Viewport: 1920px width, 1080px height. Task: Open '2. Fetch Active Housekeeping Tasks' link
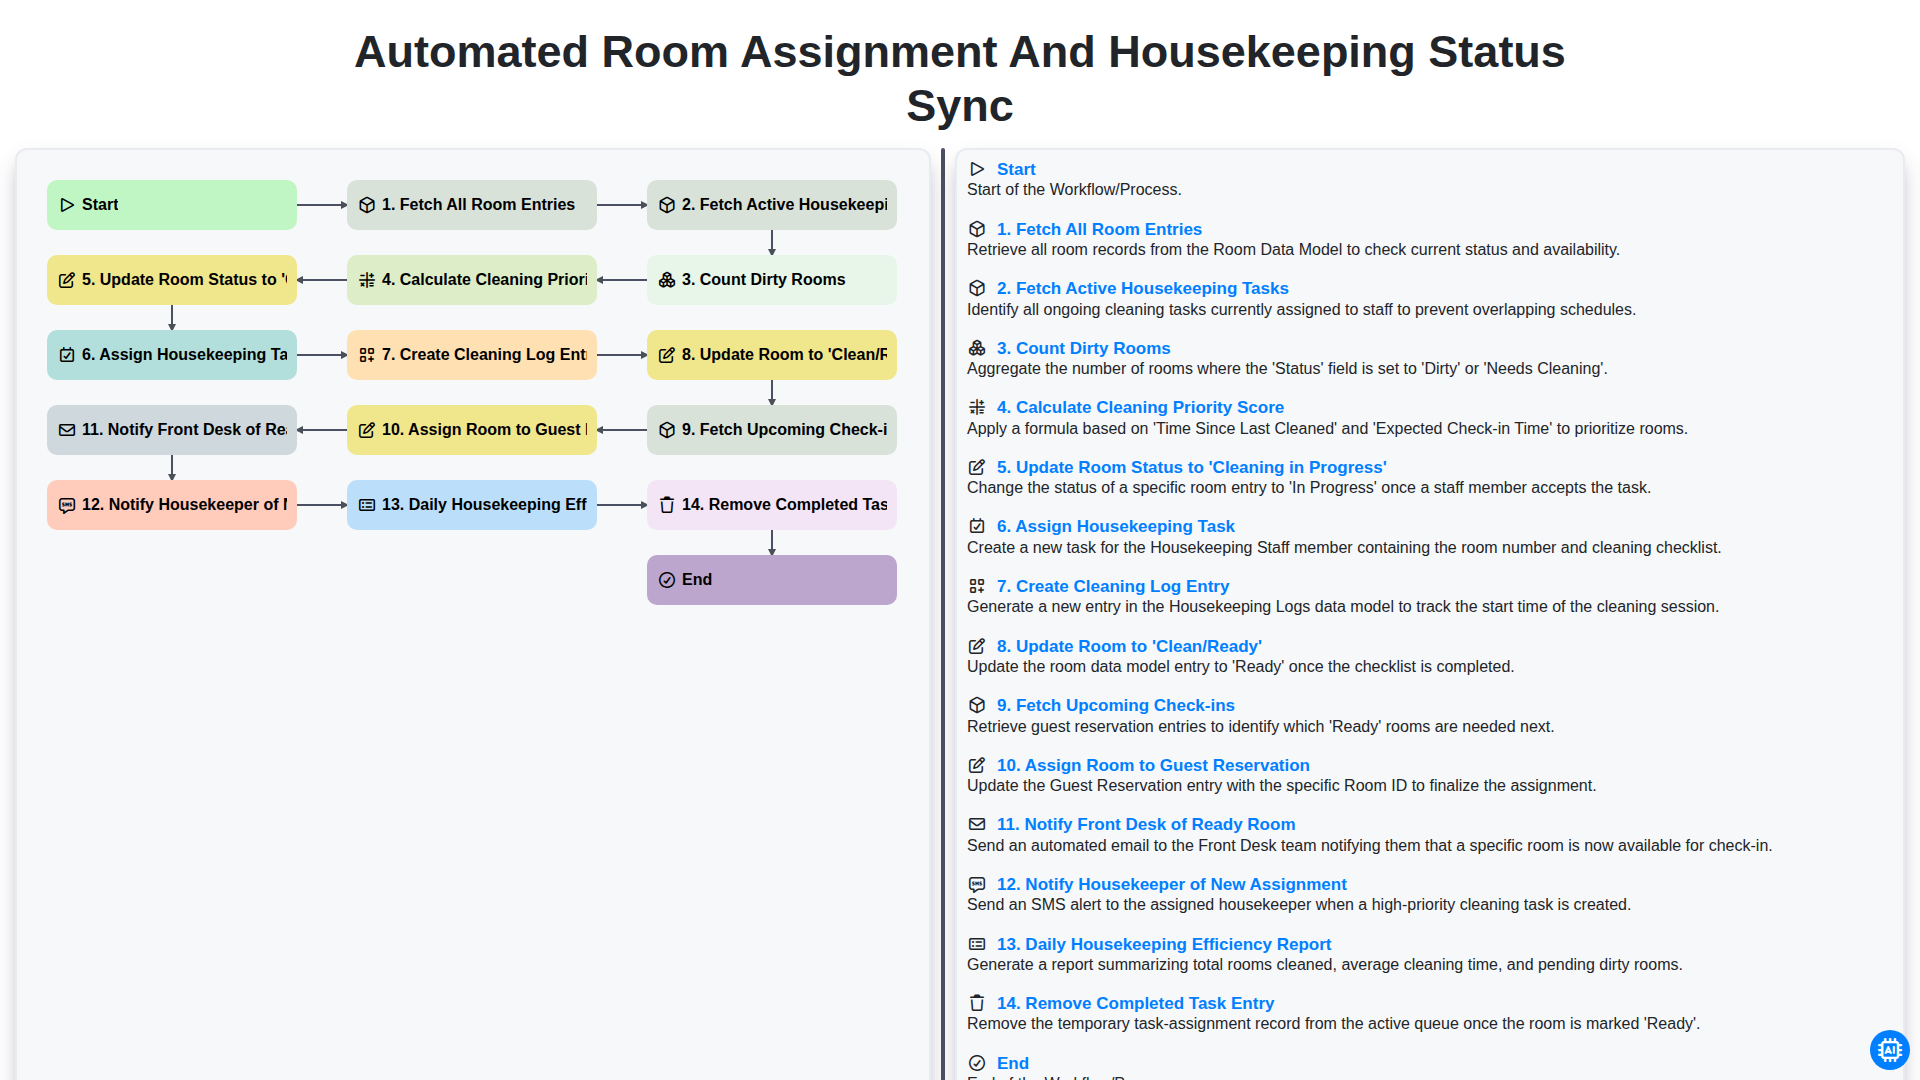tap(1142, 288)
